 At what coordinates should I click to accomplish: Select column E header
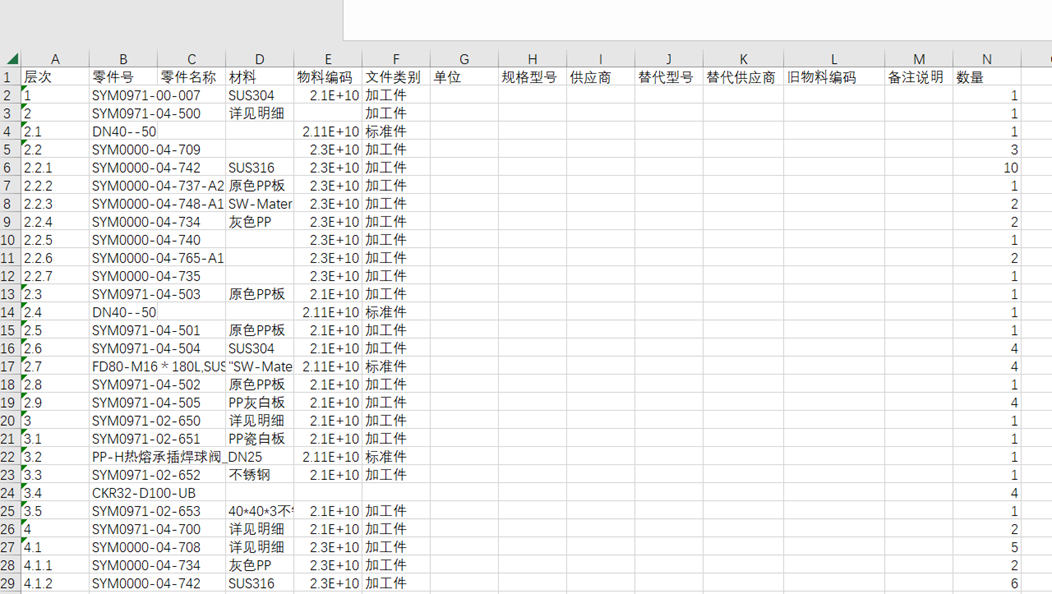tap(328, 59)
